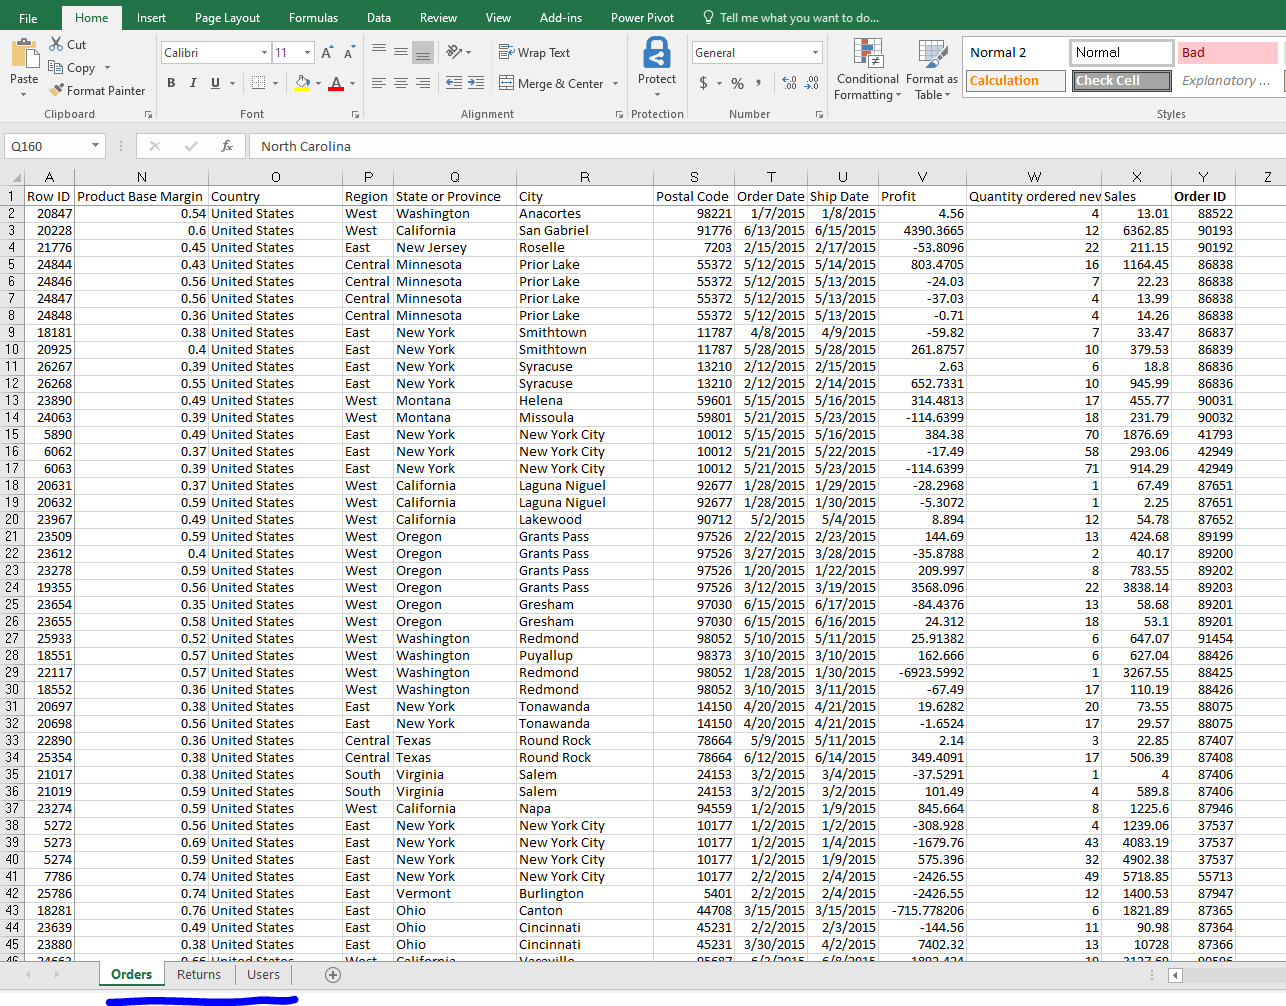Switch to the Users sheet tab
Screen dimensions: 1286x1006
[264, 975]
